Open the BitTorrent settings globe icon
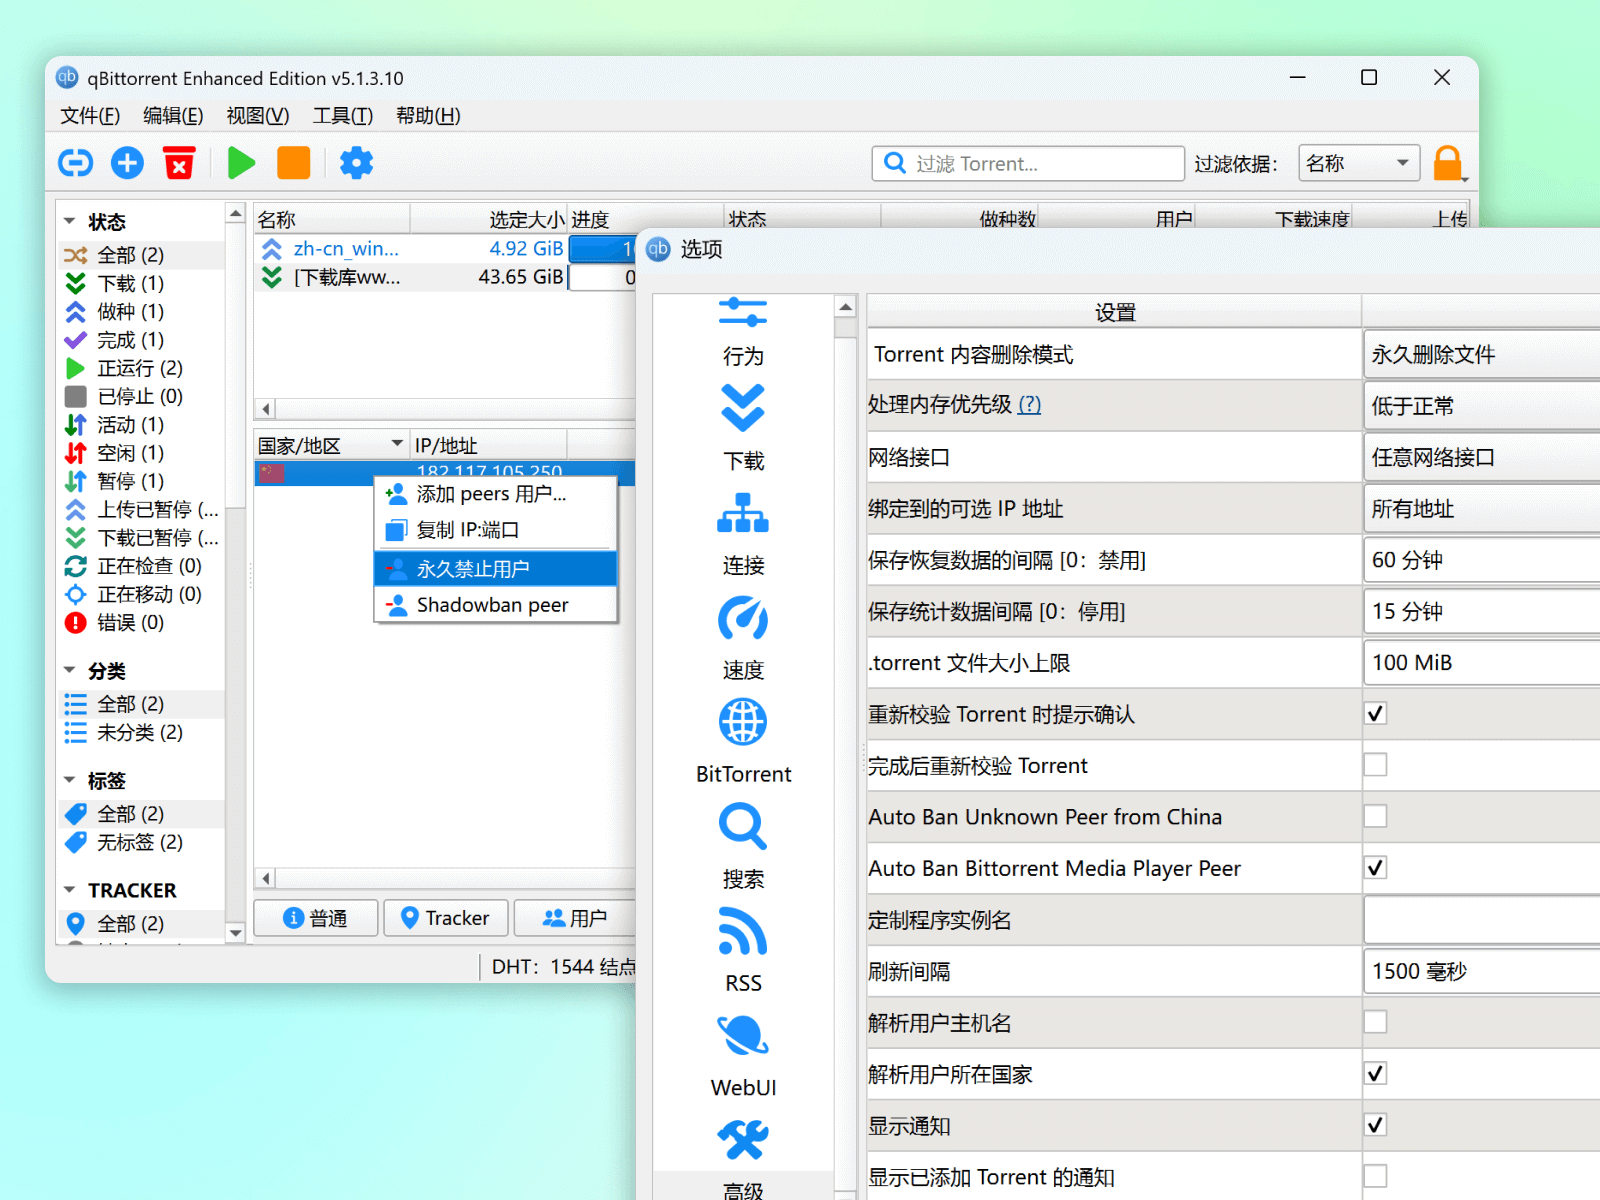The height and width of the screenshot is (1200, 1600). (x=742, y=723)
